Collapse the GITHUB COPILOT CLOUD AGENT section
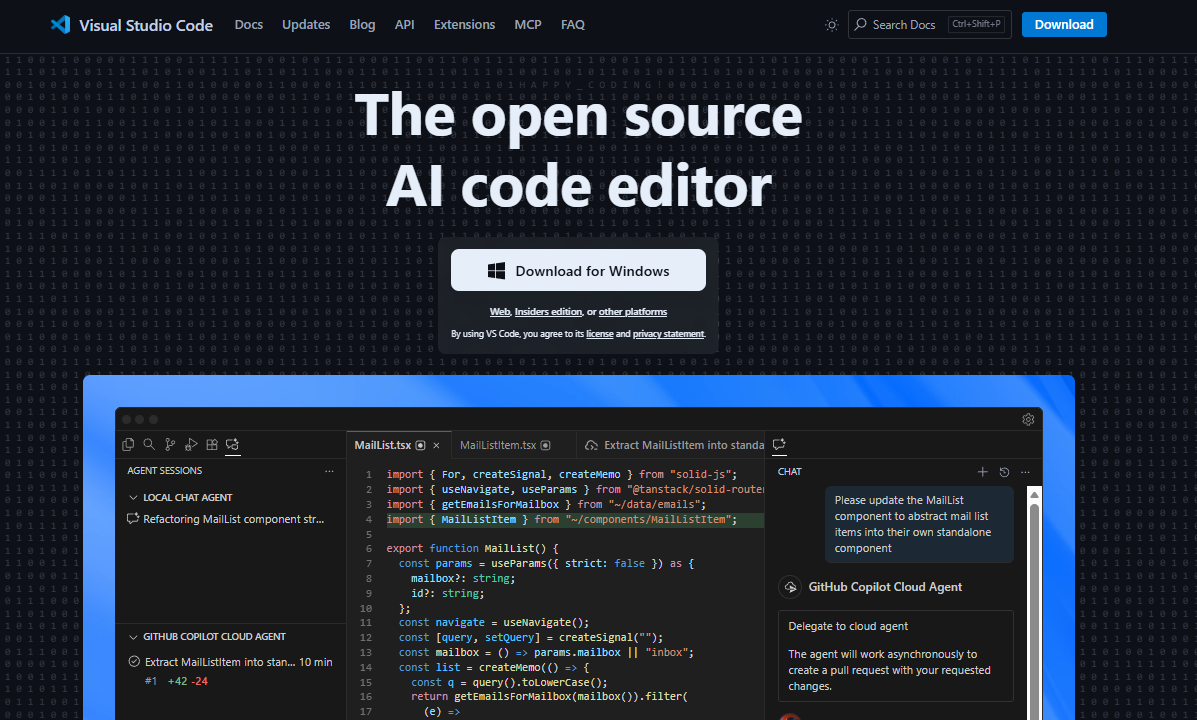Viewport: 1197px width, 720px height. click(134, 637)
